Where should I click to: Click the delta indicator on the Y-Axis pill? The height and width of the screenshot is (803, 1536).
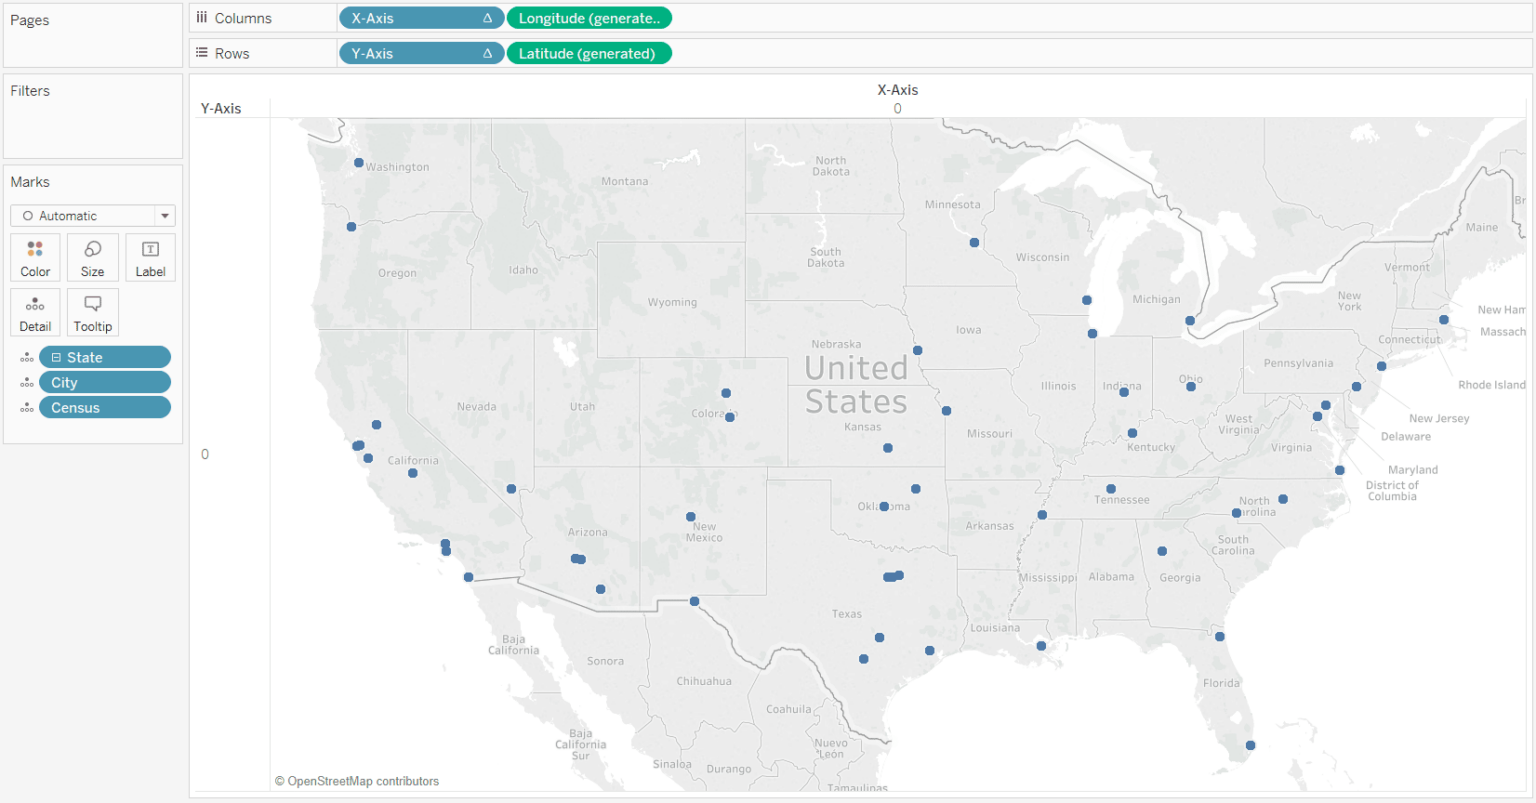(x=487, y=53)
